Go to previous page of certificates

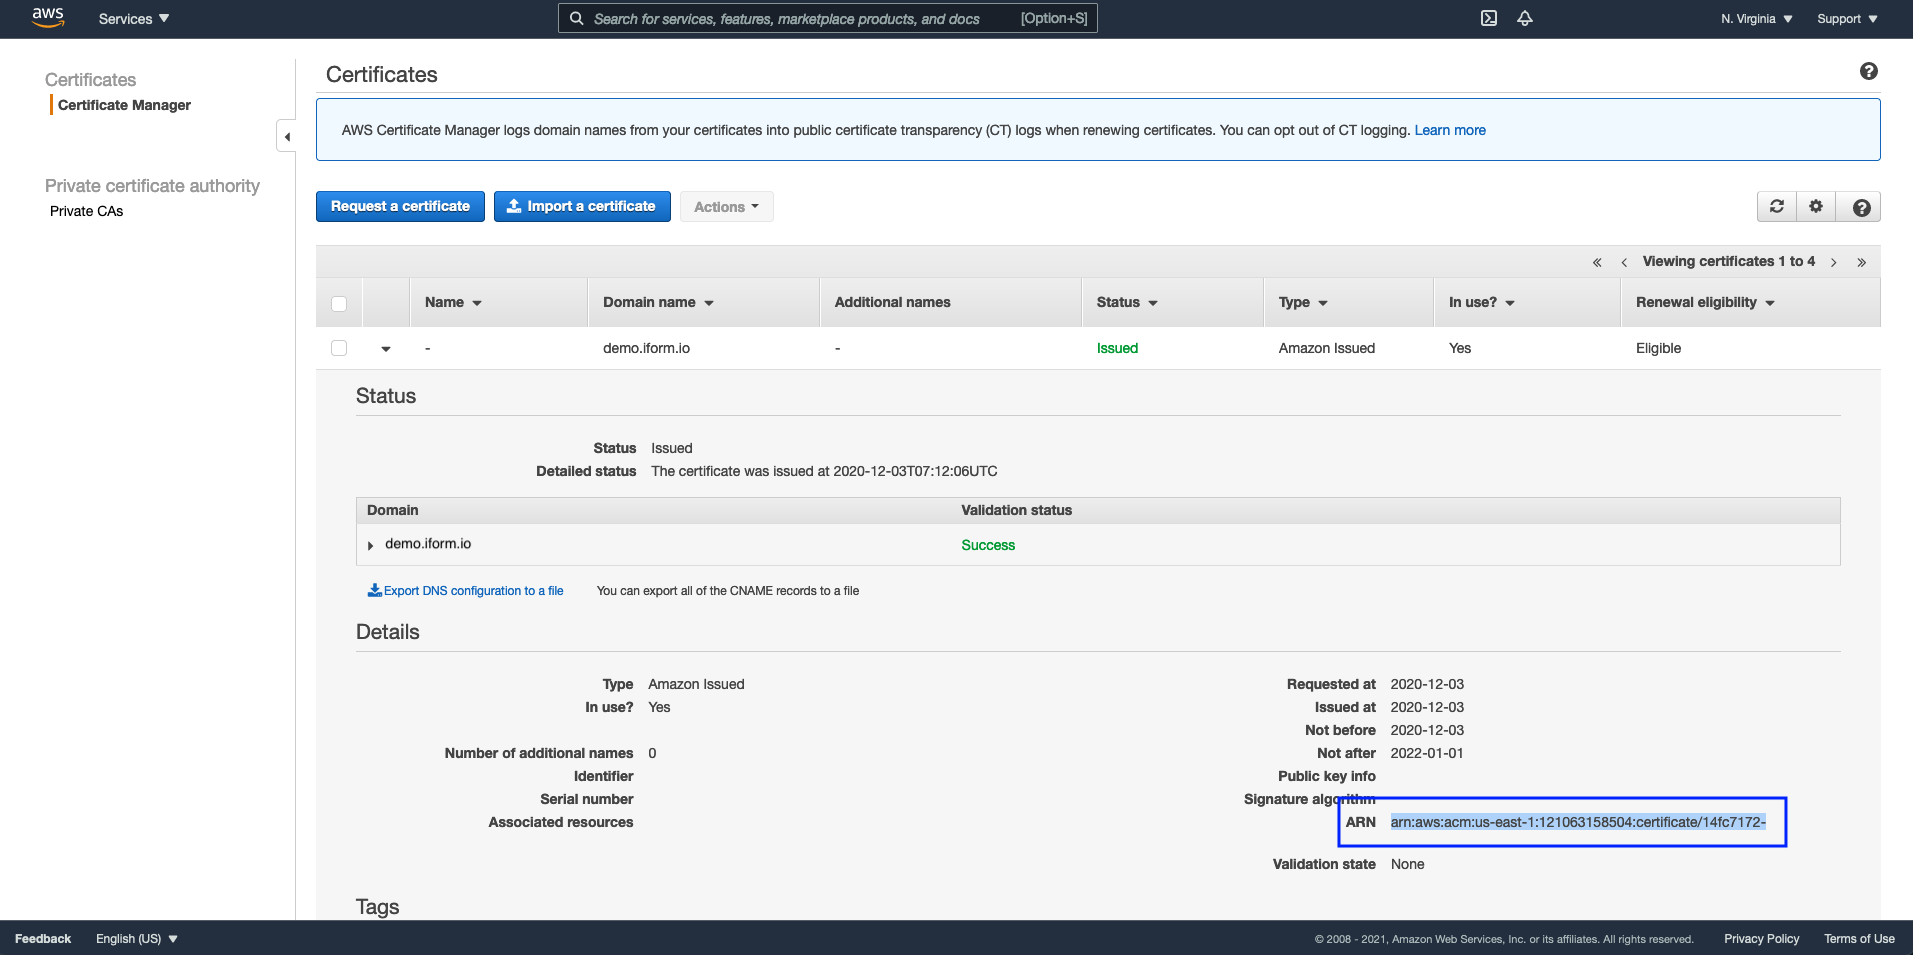(1624, 262)
